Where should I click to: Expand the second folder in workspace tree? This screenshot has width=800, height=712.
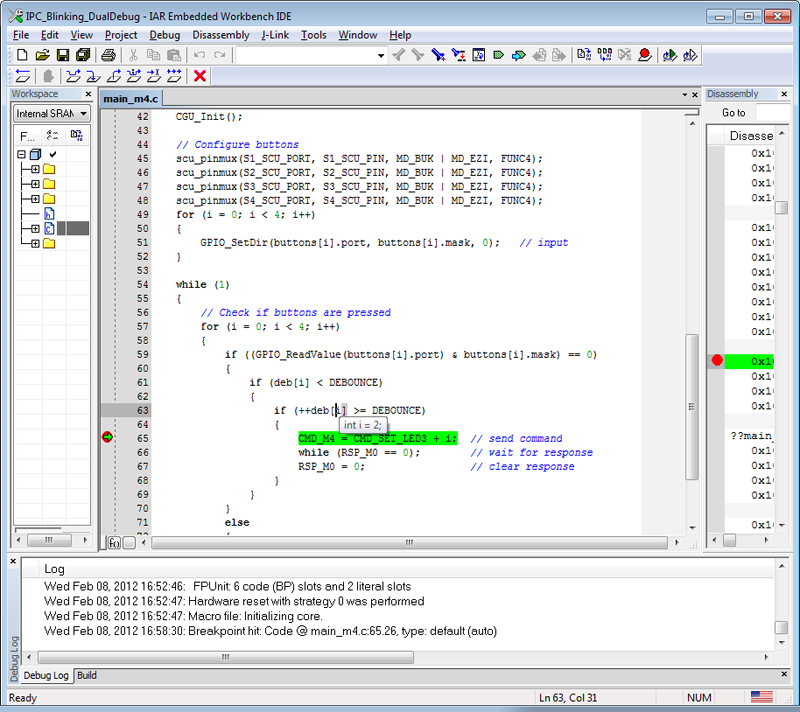pyautogui.click(x=35, y=184)
